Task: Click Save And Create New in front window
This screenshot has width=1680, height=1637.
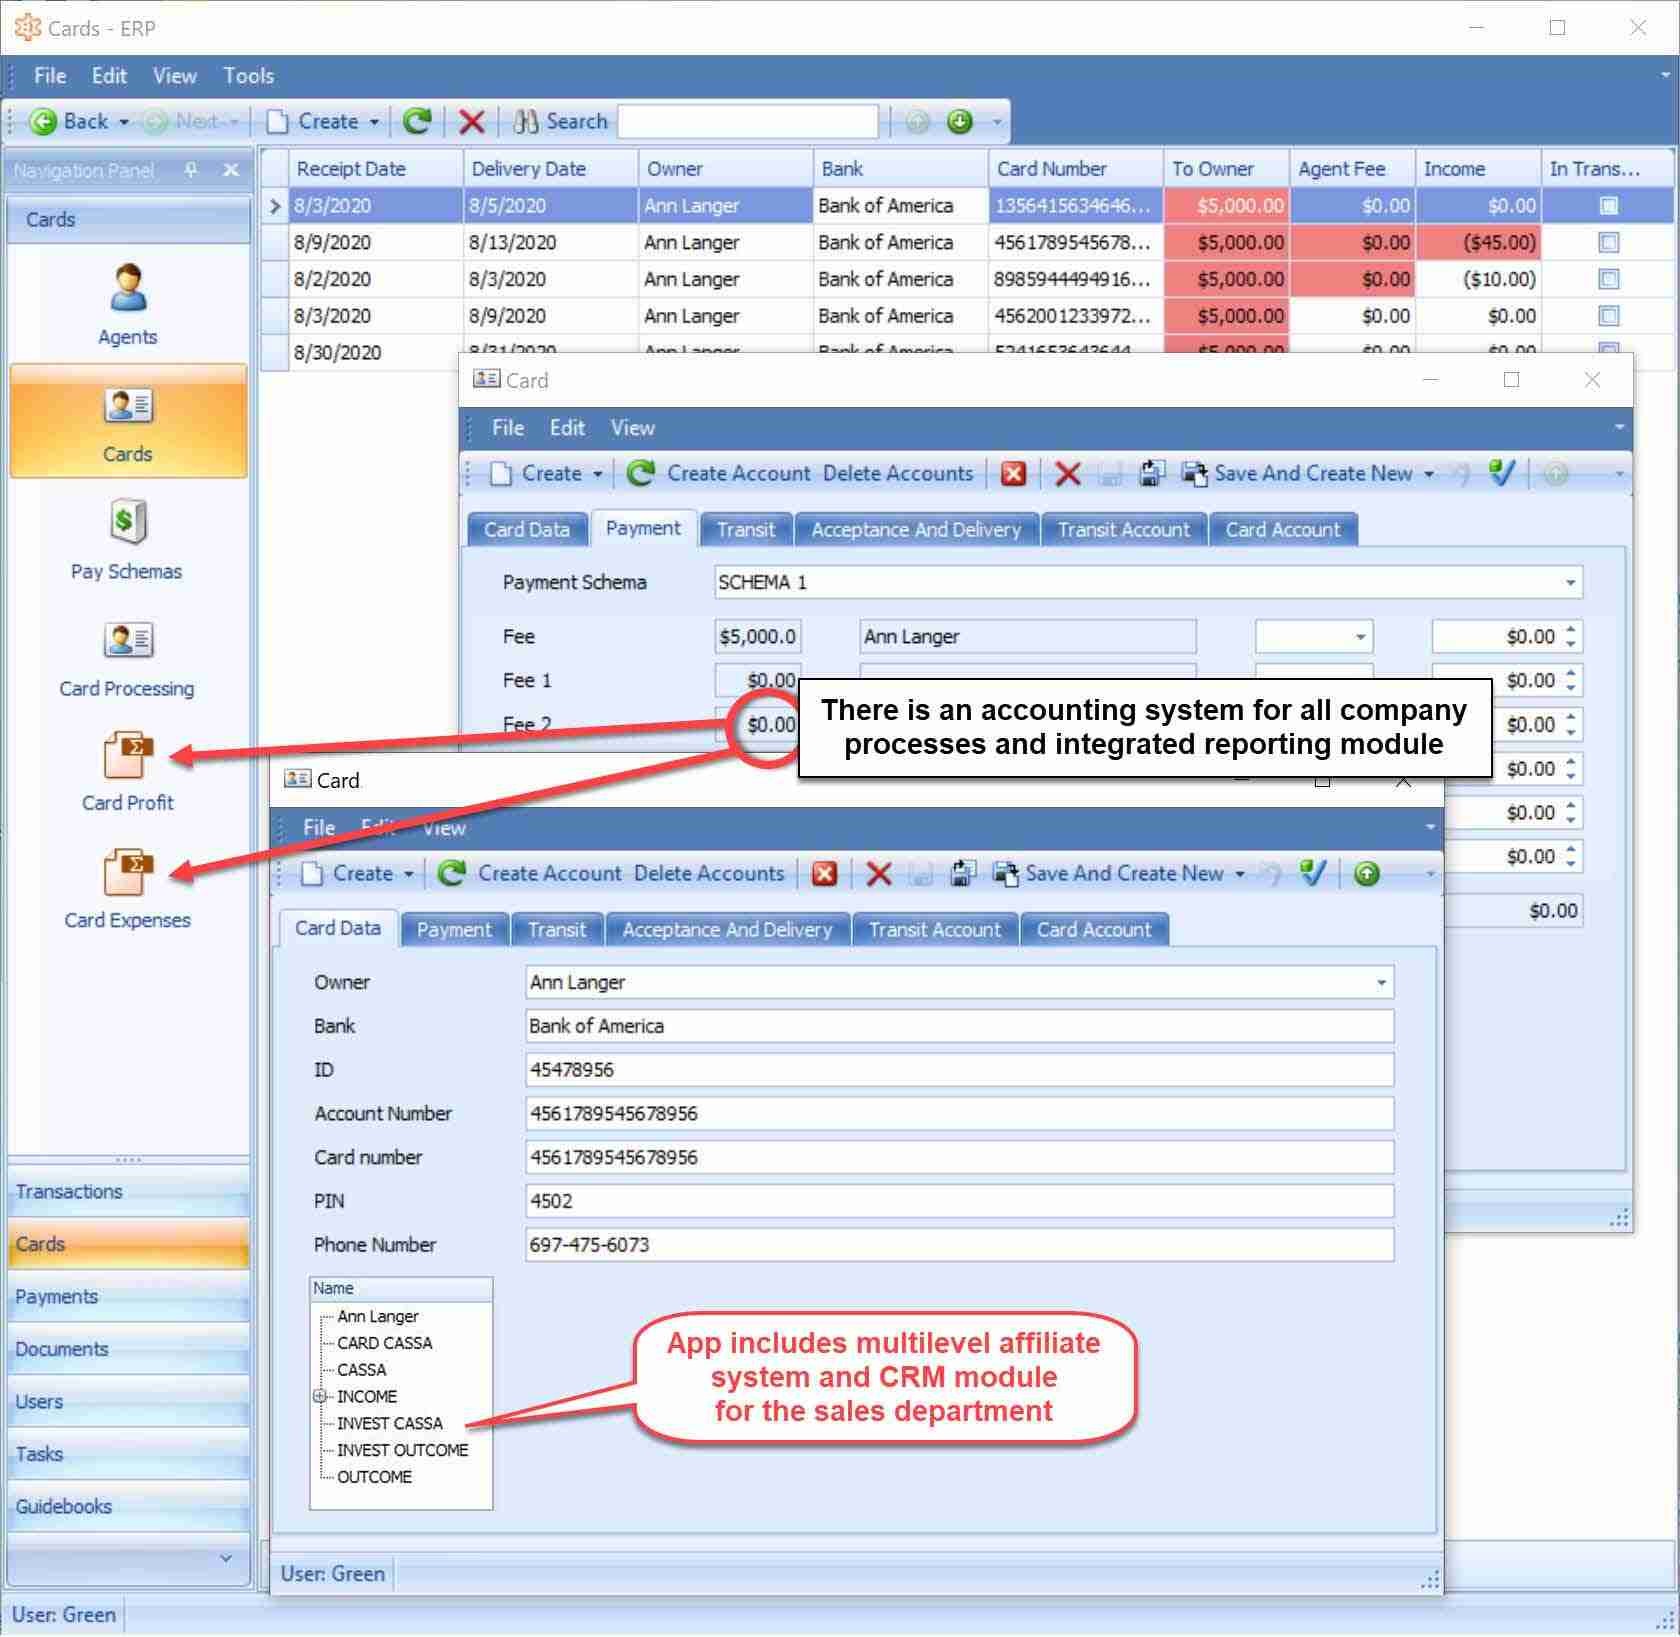Action: point(1123,874)
